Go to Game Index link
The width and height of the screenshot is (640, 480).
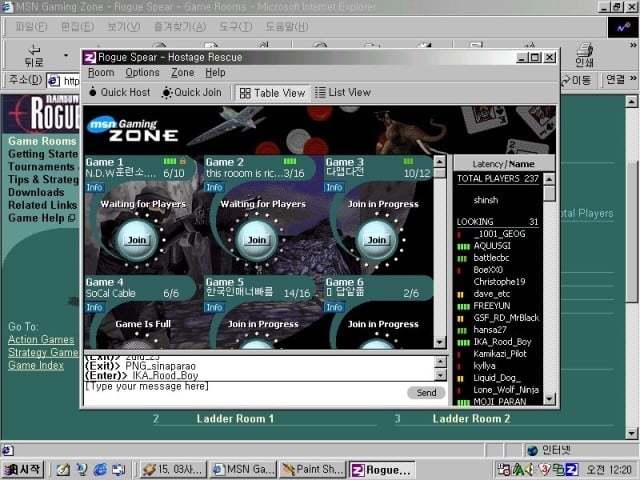pos(36,365)
